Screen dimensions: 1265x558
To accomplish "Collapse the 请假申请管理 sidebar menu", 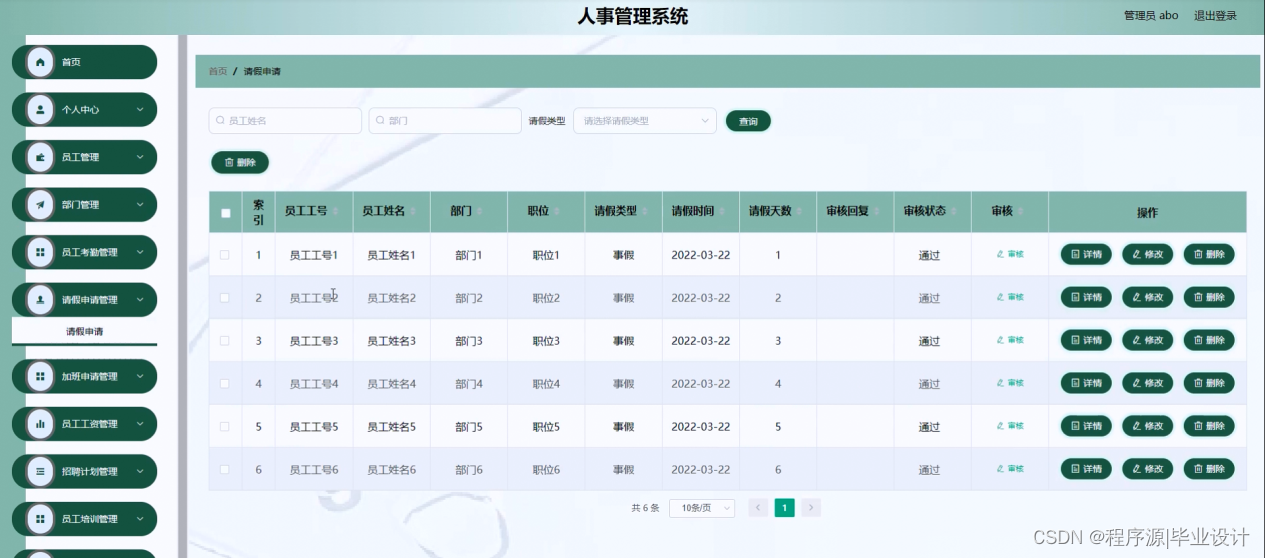I will 84,300.
